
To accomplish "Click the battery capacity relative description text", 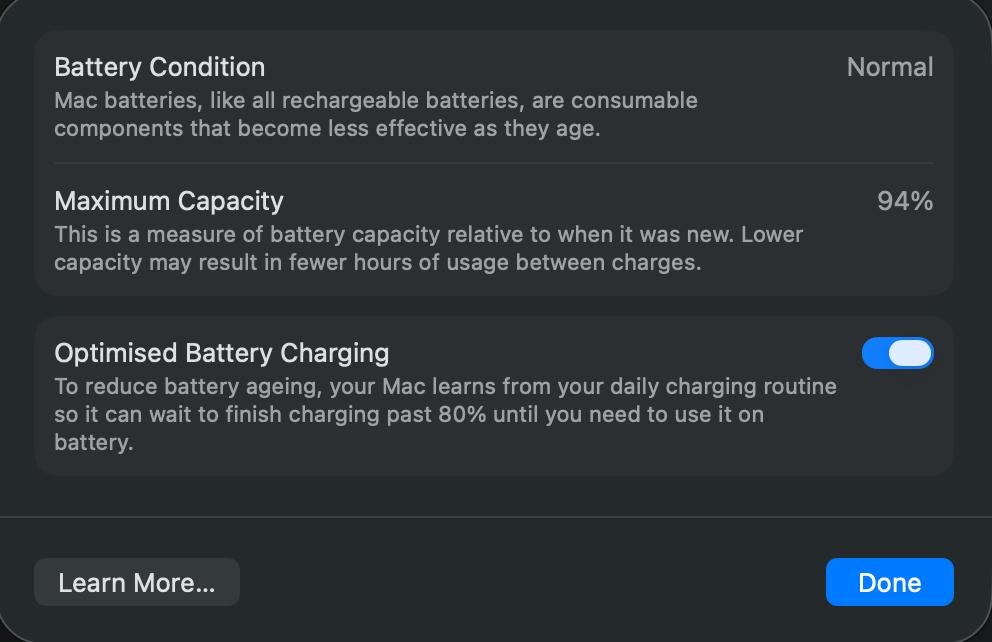I will (x=428, y=249).
